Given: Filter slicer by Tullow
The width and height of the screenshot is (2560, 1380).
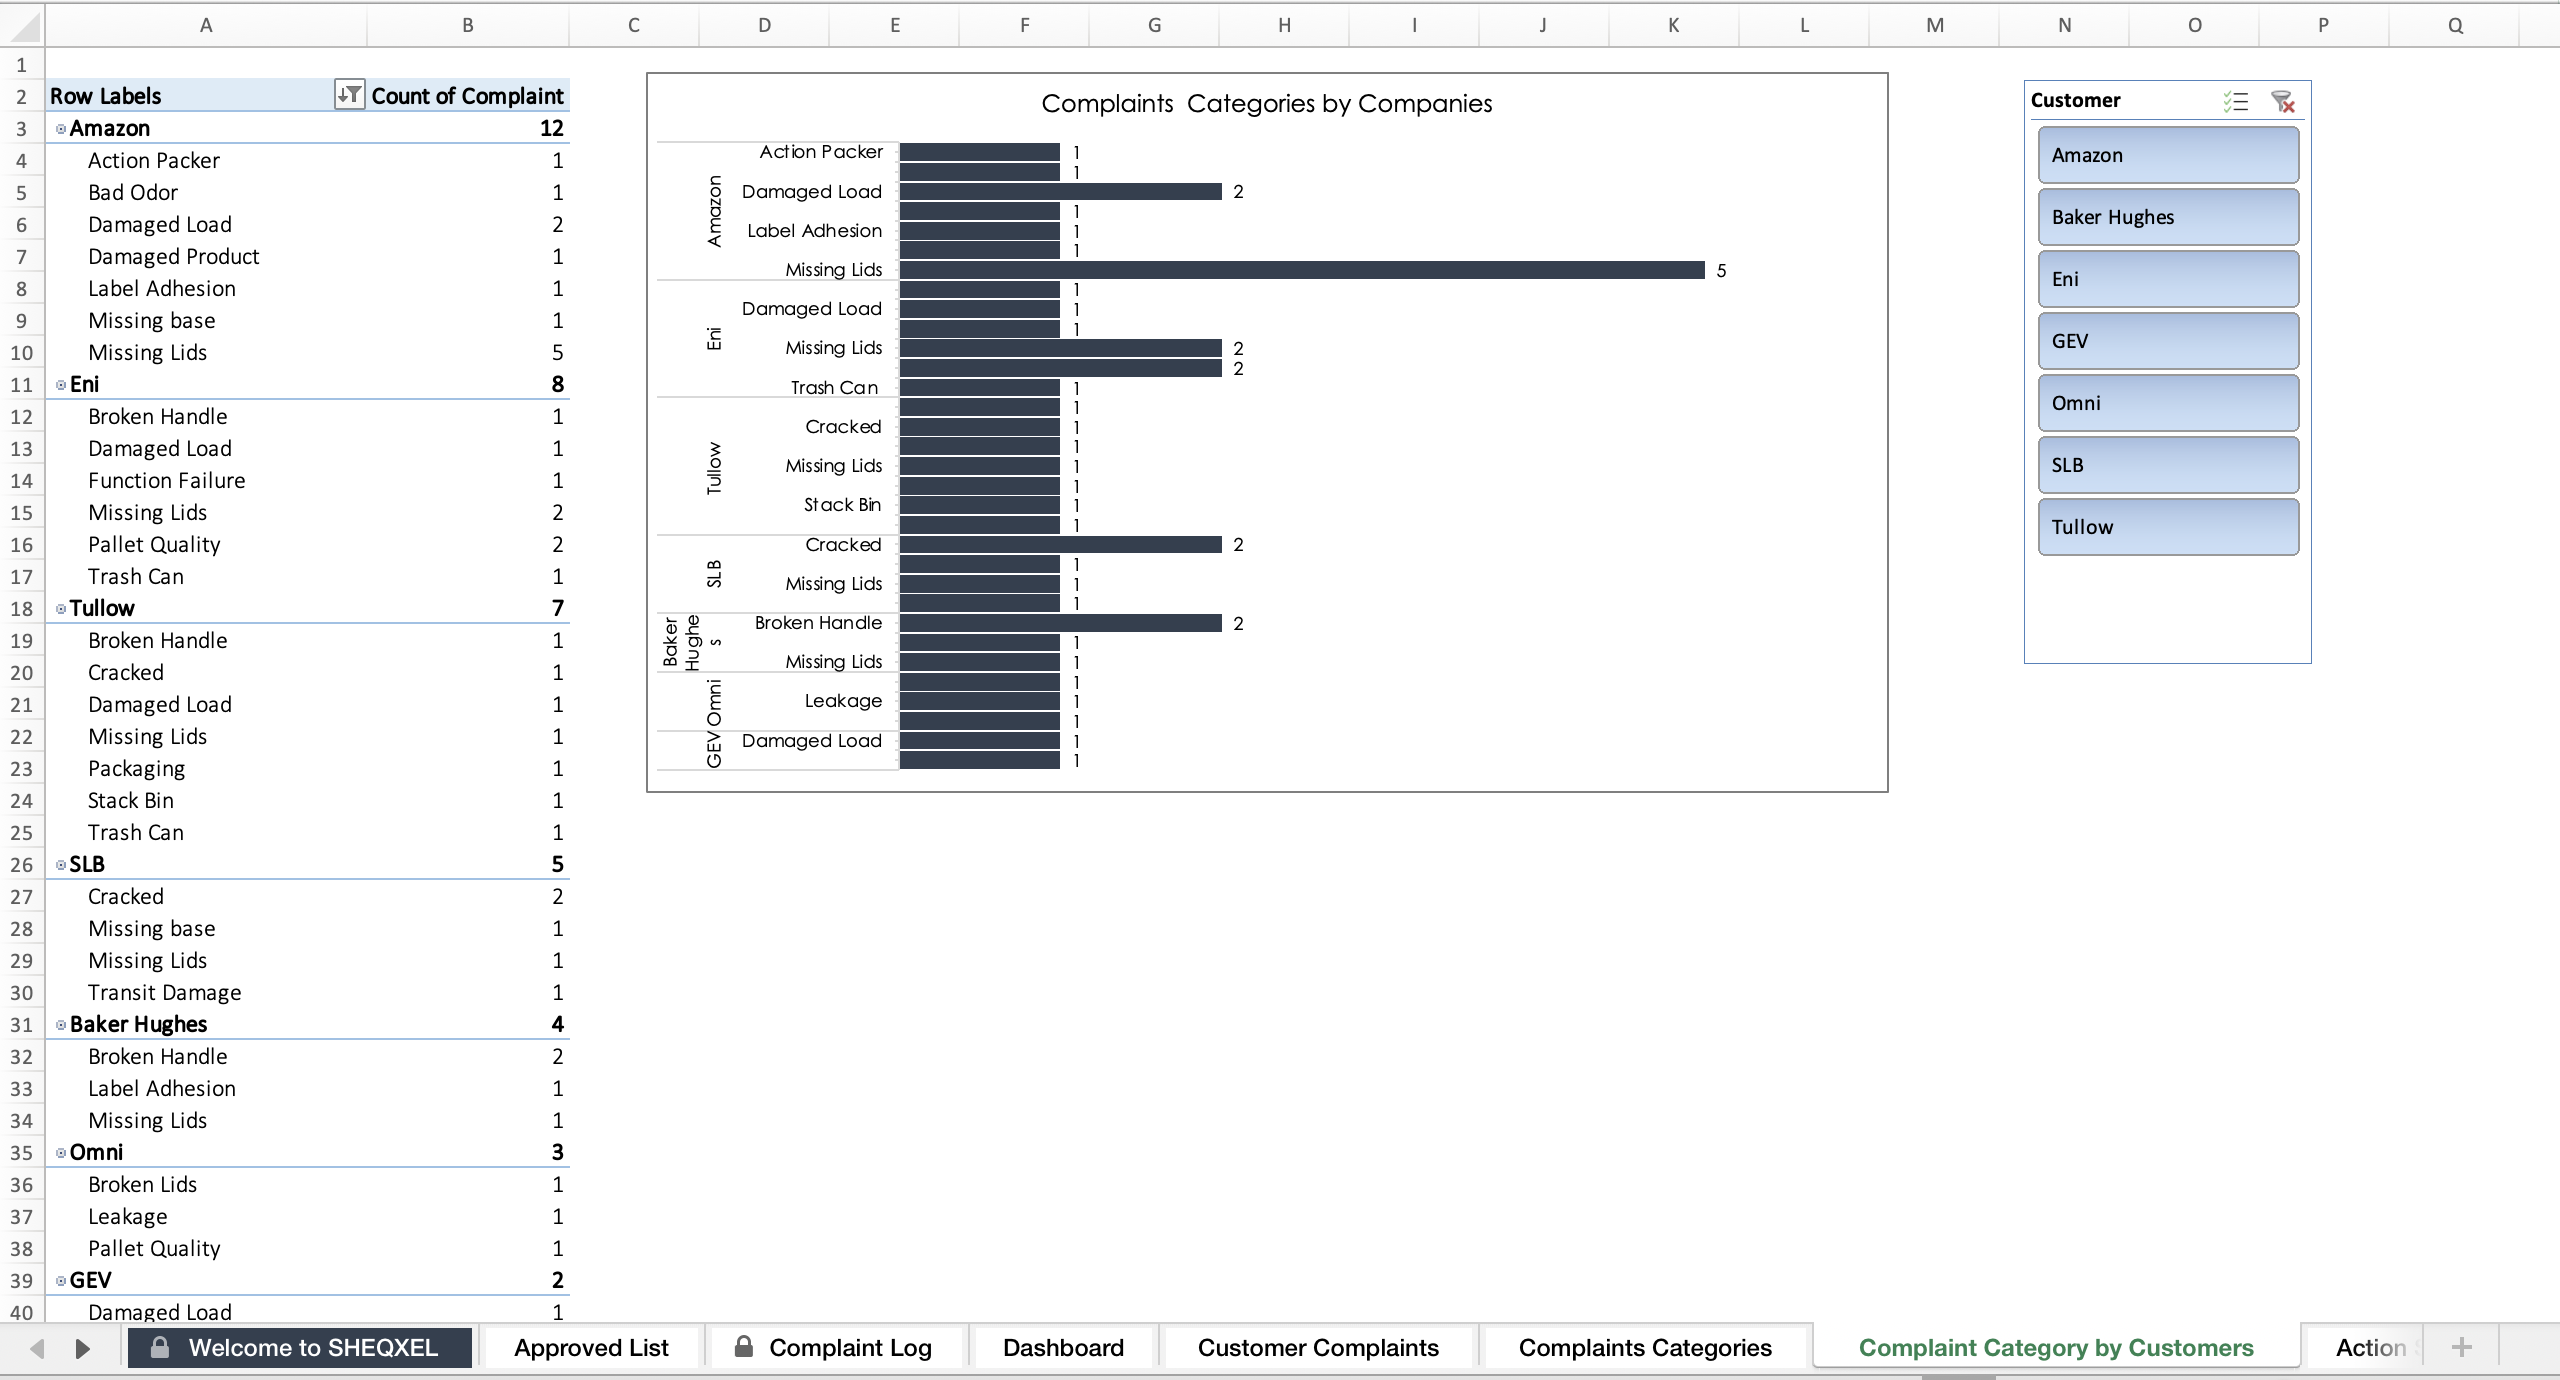Looking at the screenshot, I should [2168, 527].
